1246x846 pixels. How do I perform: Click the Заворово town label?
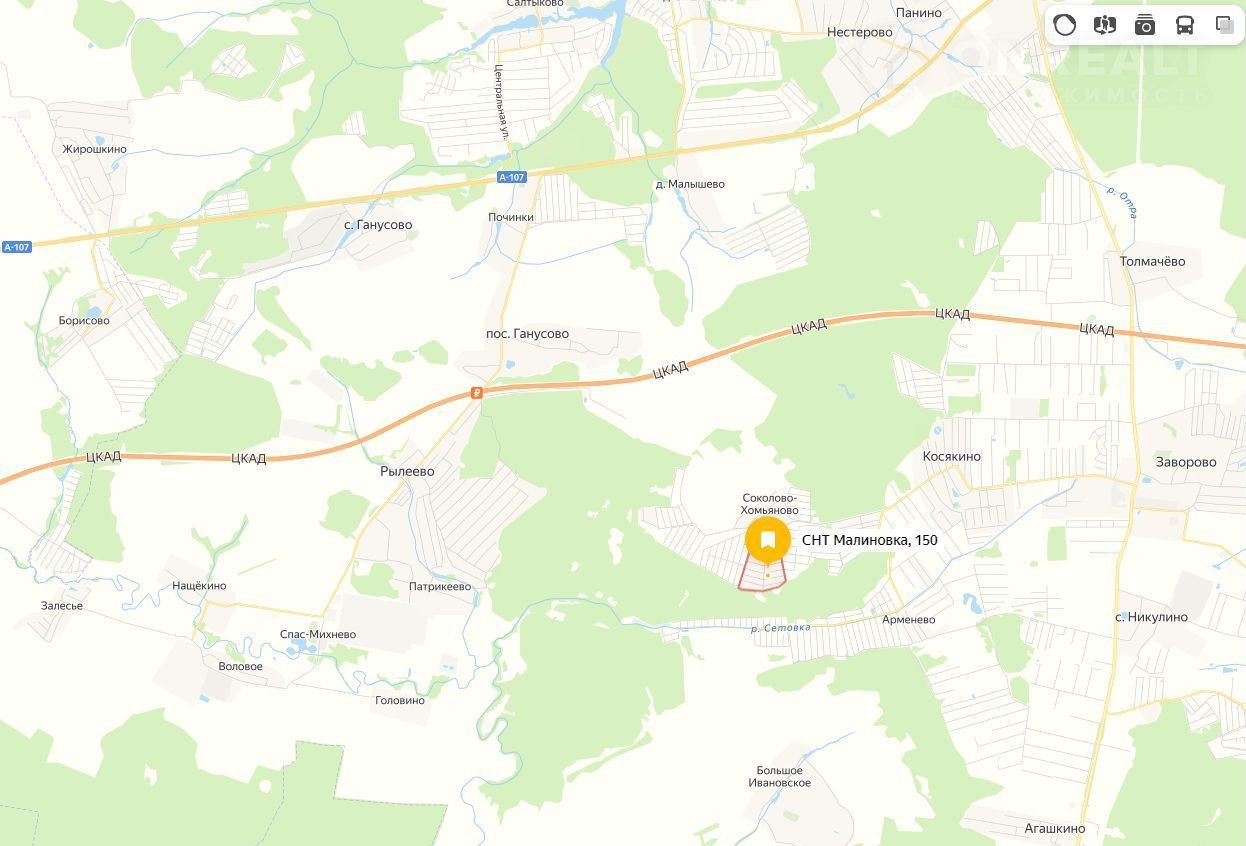coord(1186,462)
